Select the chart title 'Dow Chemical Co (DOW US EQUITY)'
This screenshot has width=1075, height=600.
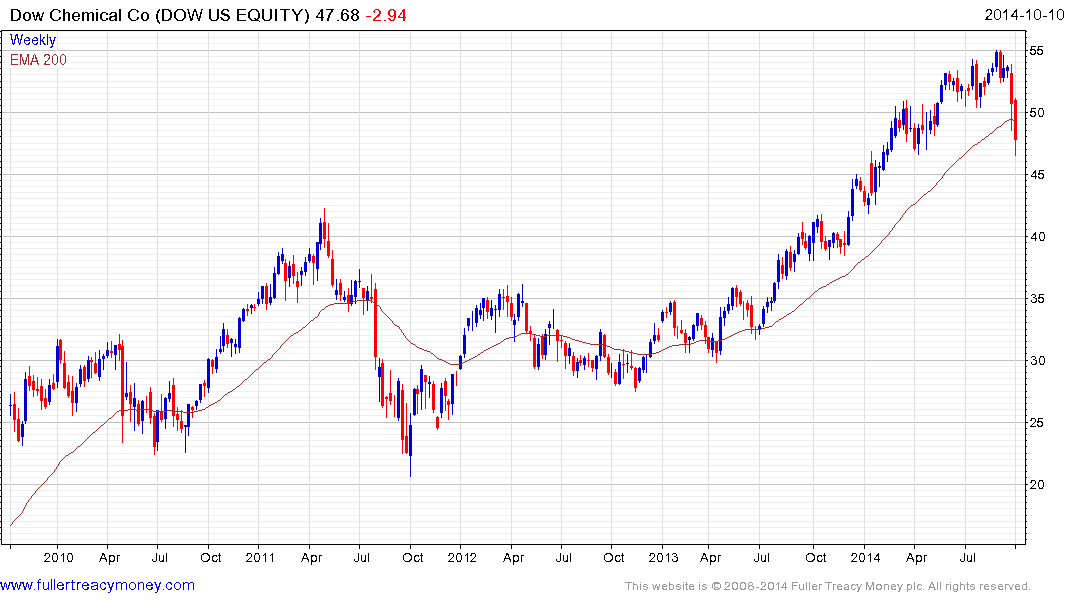point(160,15)
